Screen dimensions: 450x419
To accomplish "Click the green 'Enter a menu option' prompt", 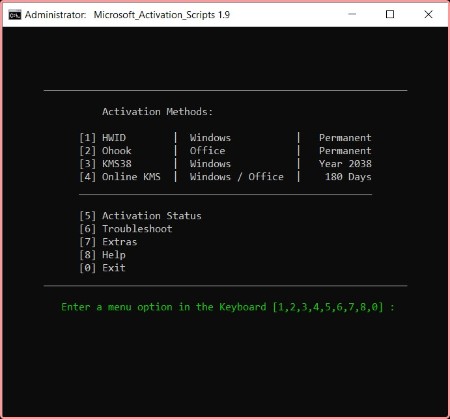I will point(228,307).
